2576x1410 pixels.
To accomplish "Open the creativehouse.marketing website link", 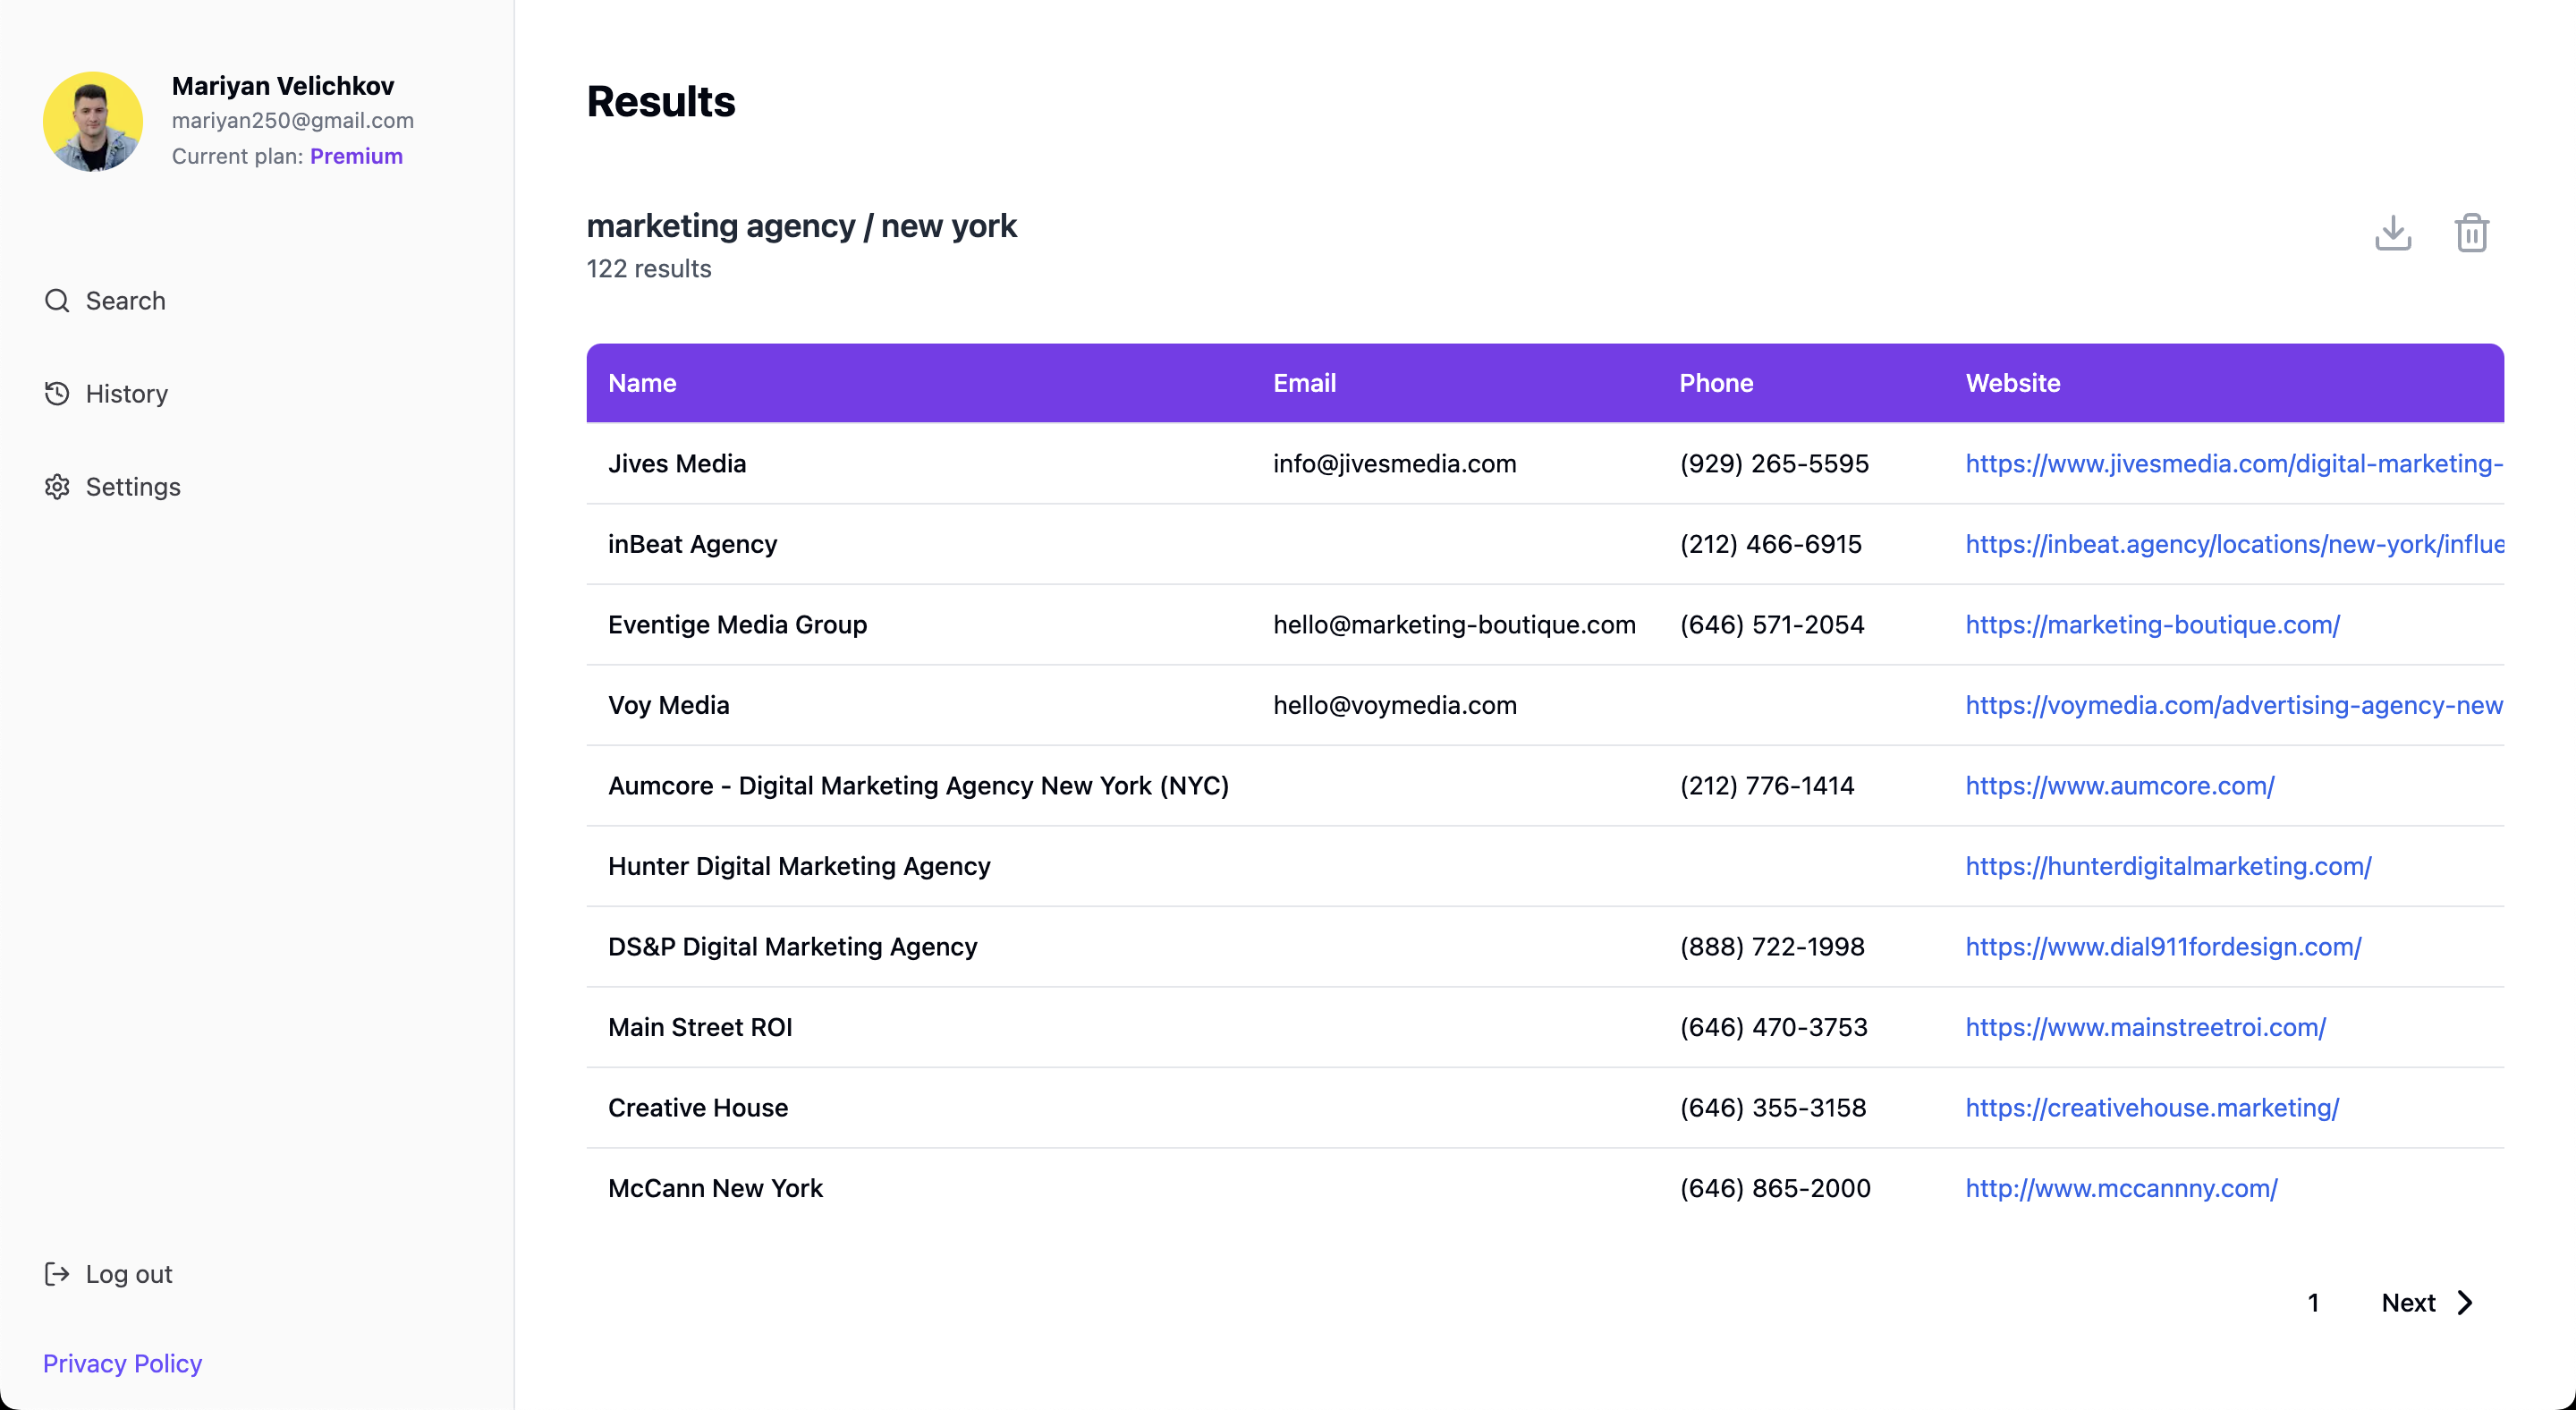I will pos(2152,1108).
